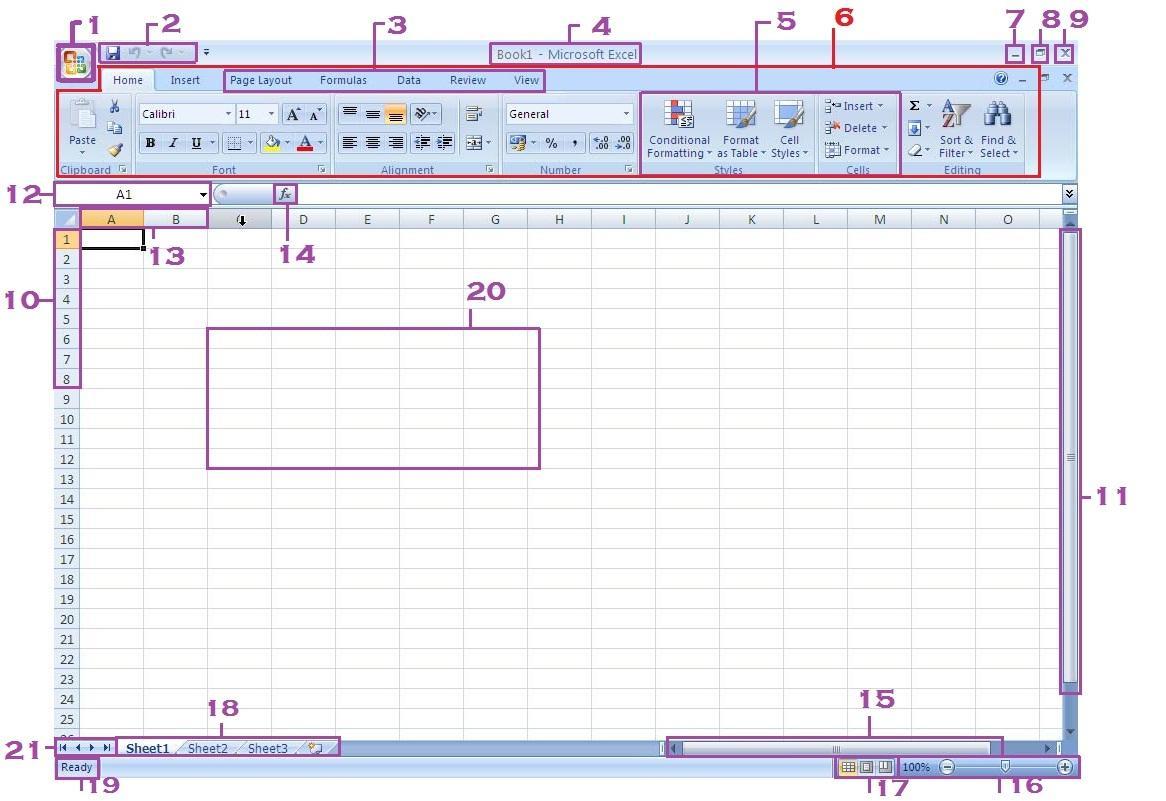The height and width of the screenshot is (801, 1166).
Task: Open the Conditional Formatting dropdown
Action: (x=678, y=129)
